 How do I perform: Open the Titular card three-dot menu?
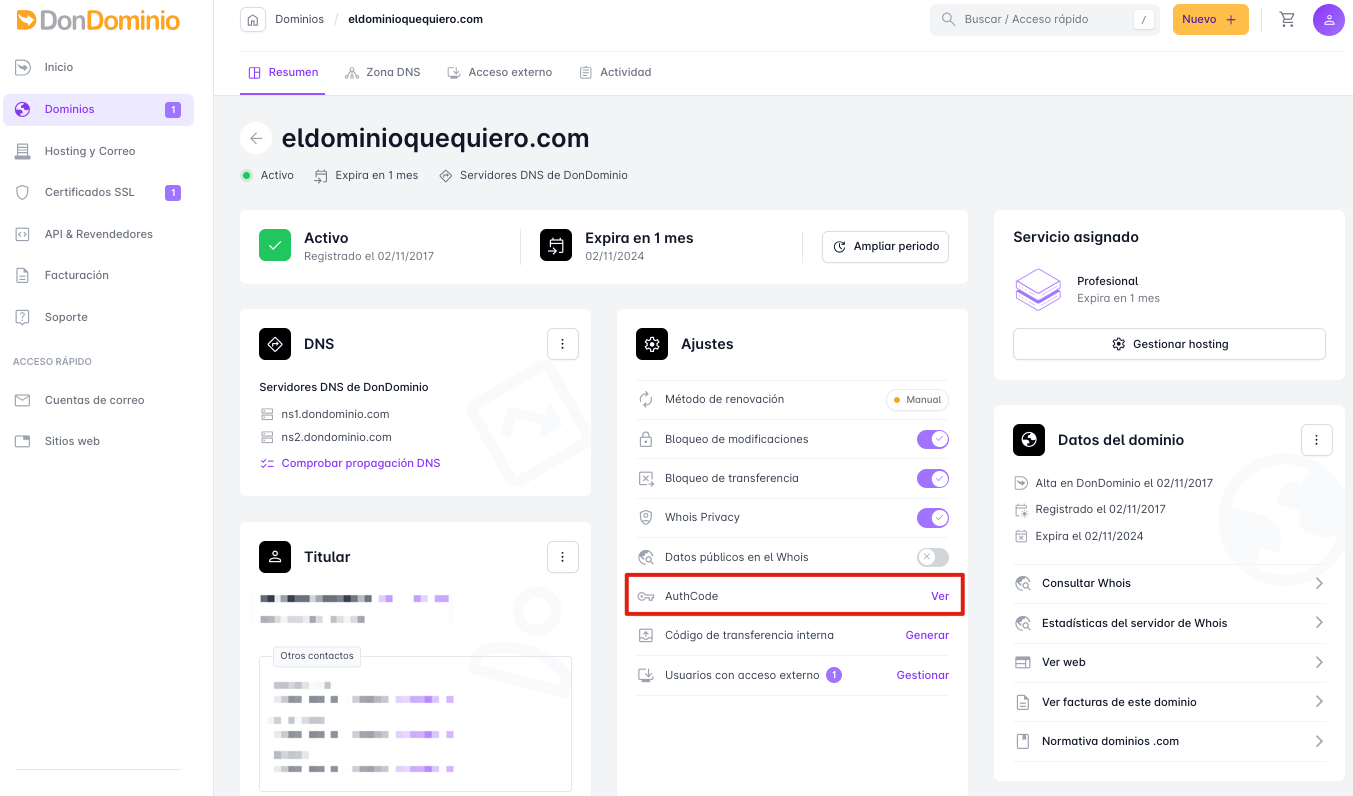563,557
